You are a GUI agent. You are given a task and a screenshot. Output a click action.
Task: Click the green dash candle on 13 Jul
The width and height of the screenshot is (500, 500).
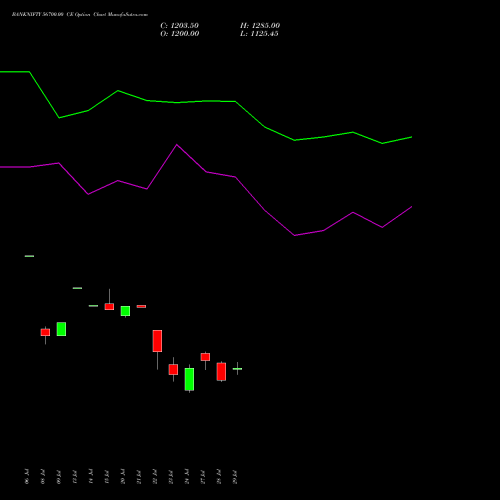[77, 288]
